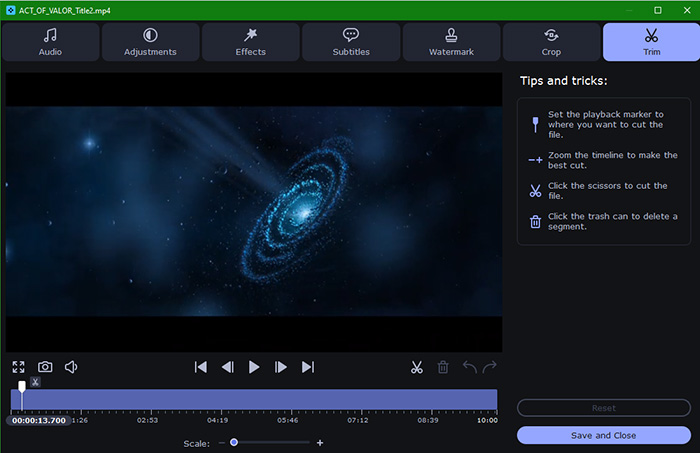Open the Effects tab
The width and height of the screenshot is (700, 453).
(x=250, y=42)
